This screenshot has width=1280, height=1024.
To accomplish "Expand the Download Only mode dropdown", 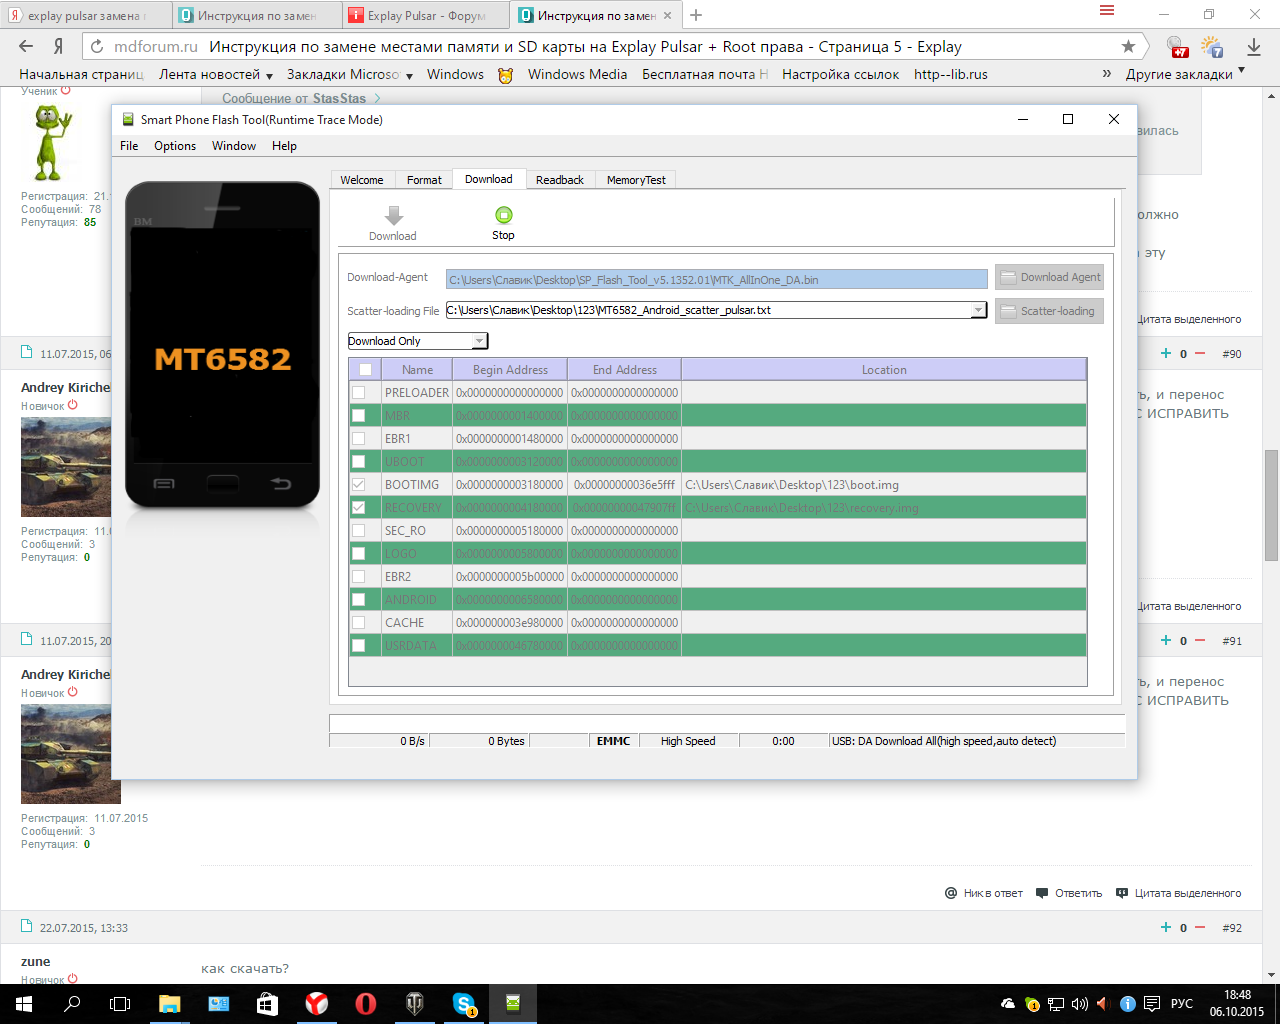I will coord(479,341).
